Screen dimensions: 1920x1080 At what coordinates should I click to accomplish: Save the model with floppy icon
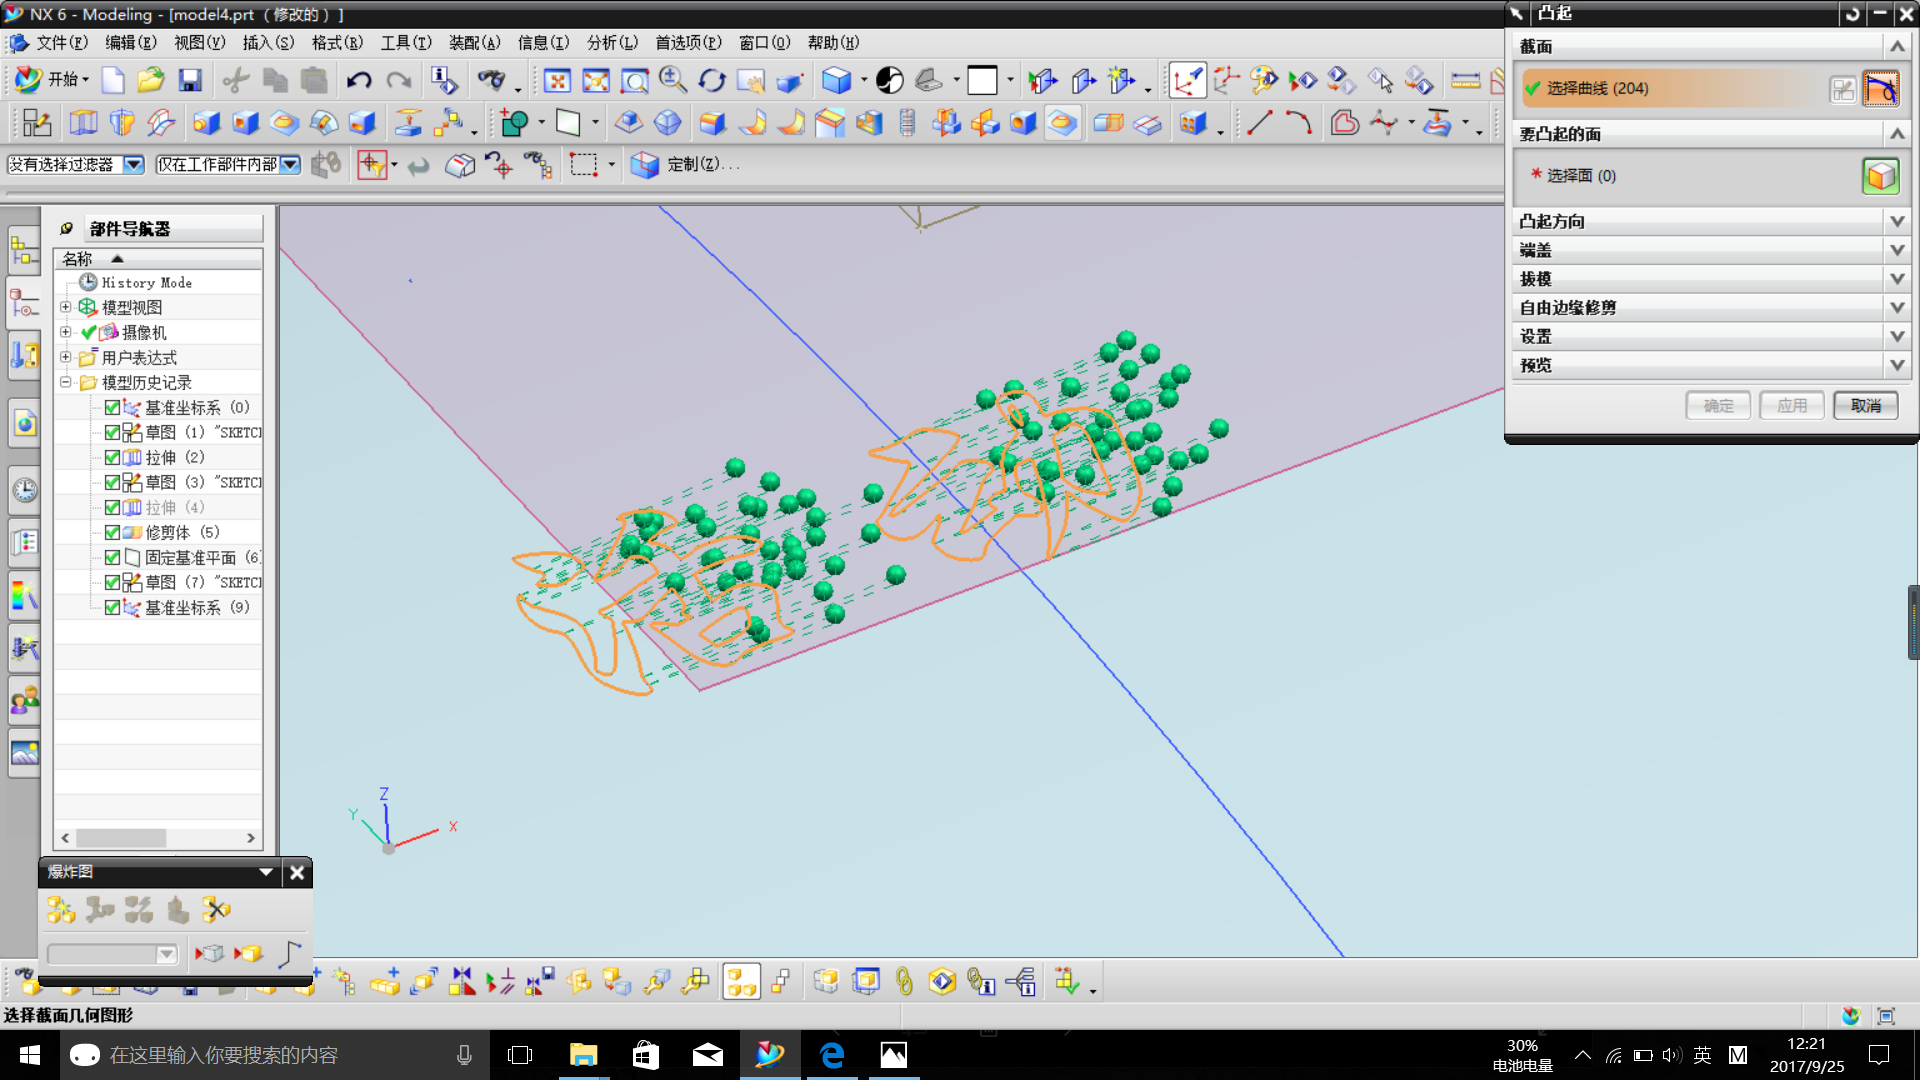(x=190, y=81)
